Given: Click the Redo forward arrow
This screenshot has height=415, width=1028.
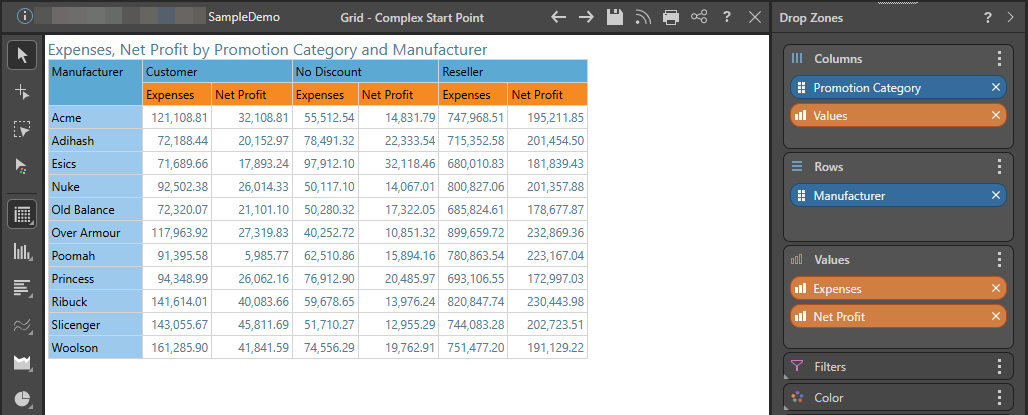Looking at the screenshot, I should tap(587, 17).
